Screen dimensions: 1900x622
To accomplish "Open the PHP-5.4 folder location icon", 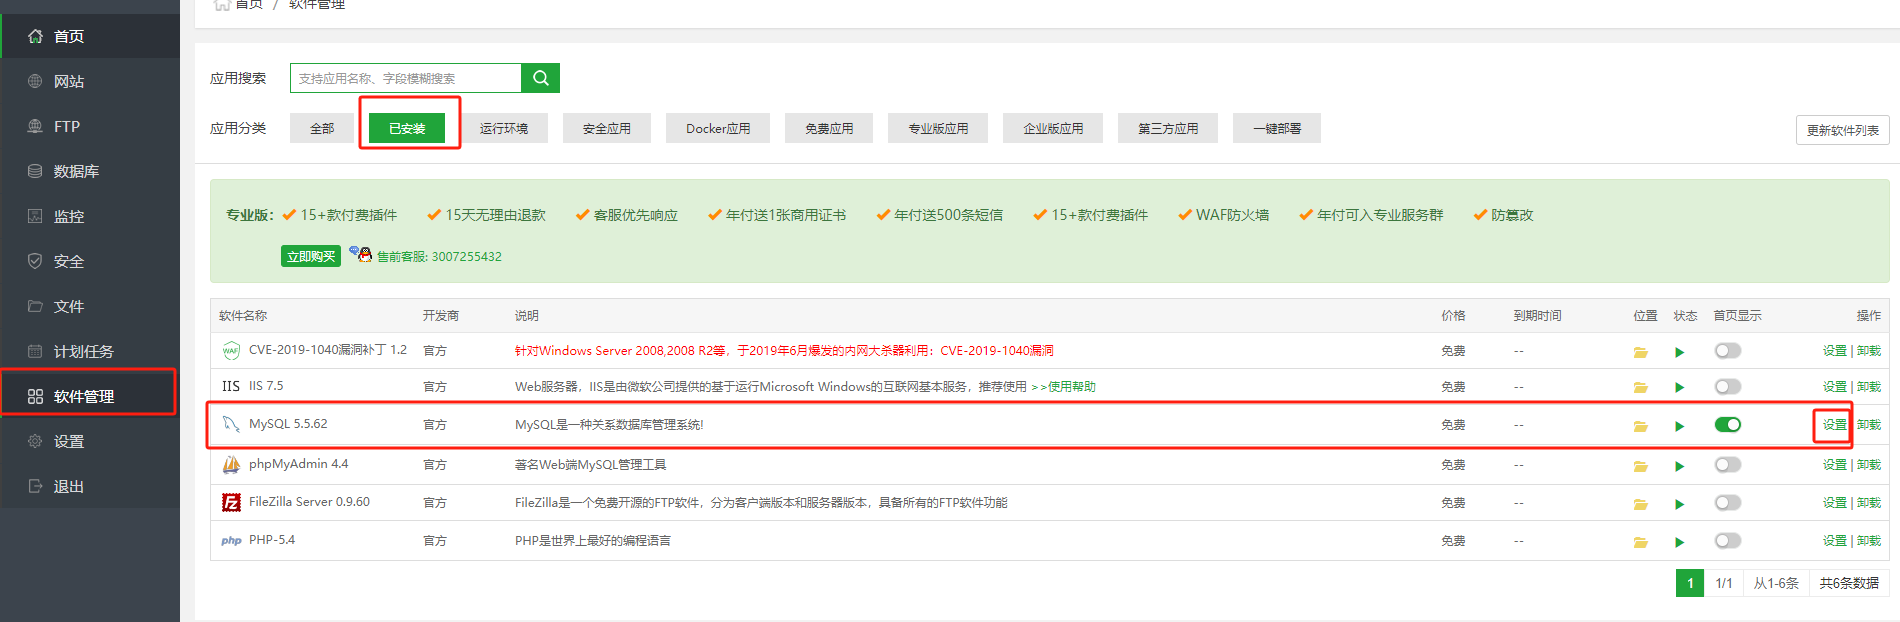I will [x=1640, y=542].
